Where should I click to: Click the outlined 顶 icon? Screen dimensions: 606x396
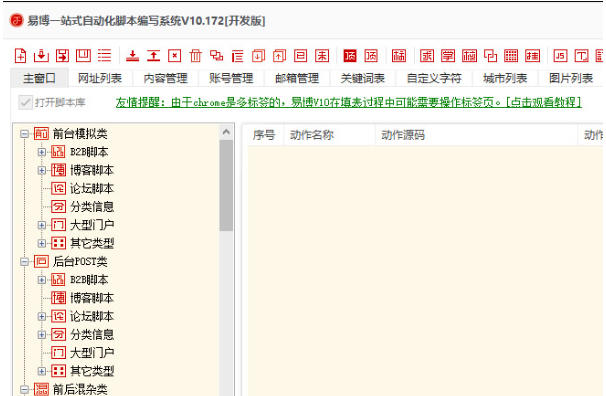click(x=371, y=56)
